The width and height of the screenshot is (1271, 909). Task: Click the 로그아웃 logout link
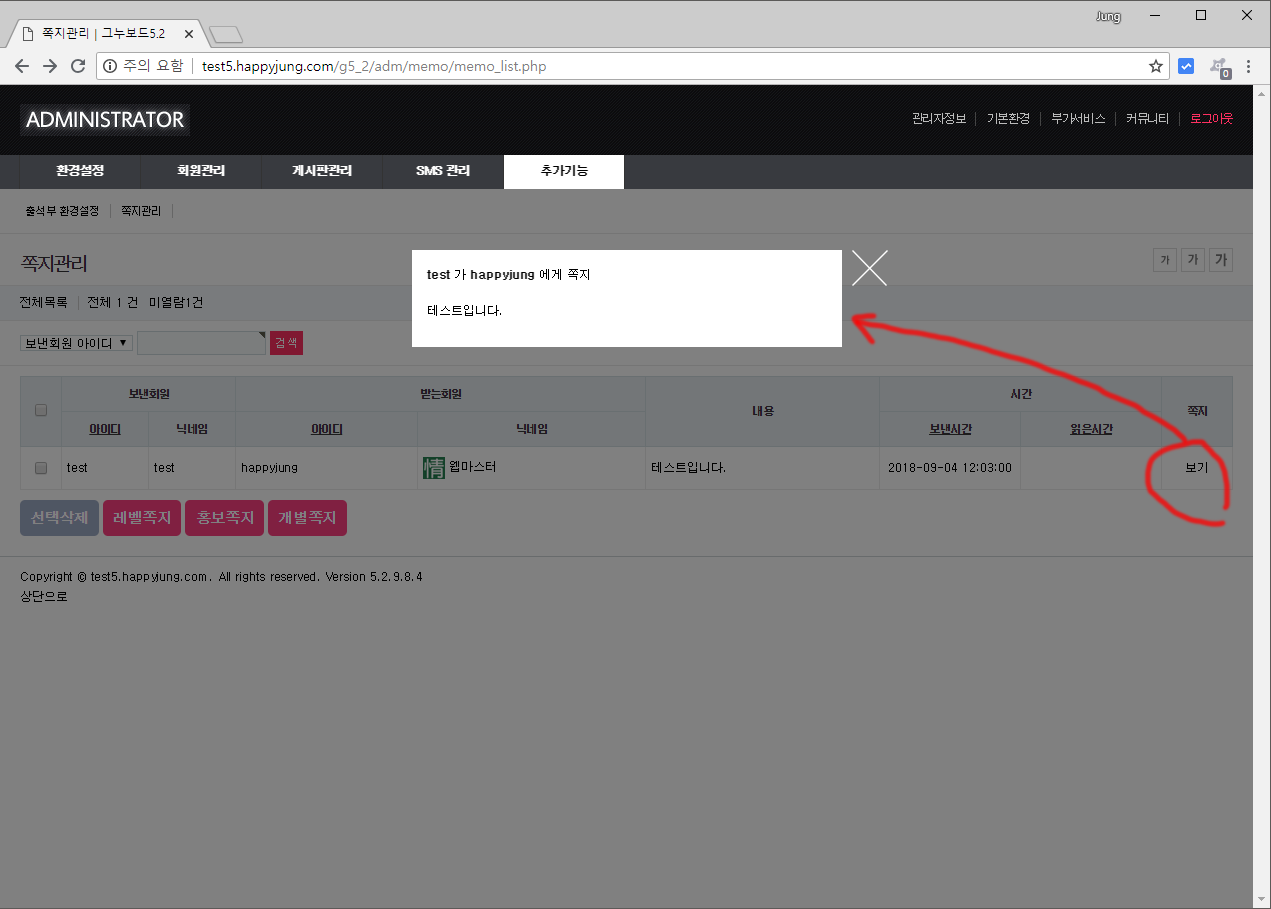click(x=1211, y=119)
